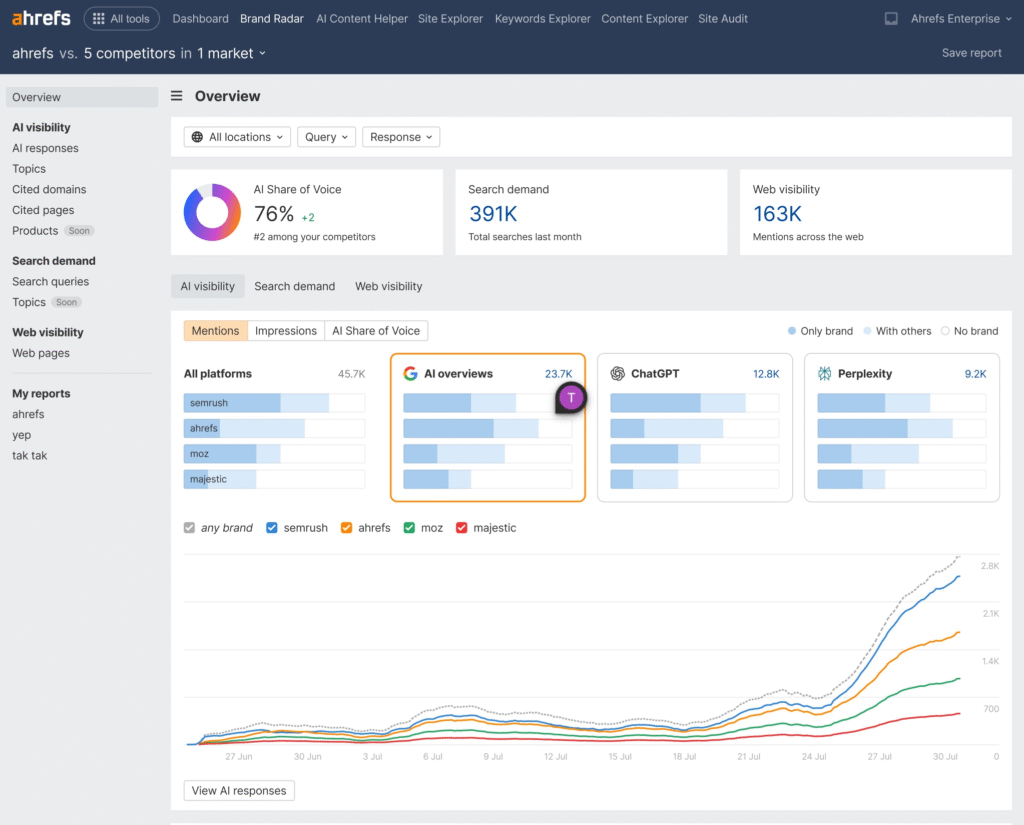Select the AI Share of Voice metric tab
The image size is (1024, 825).
click(x=376, y=331)
